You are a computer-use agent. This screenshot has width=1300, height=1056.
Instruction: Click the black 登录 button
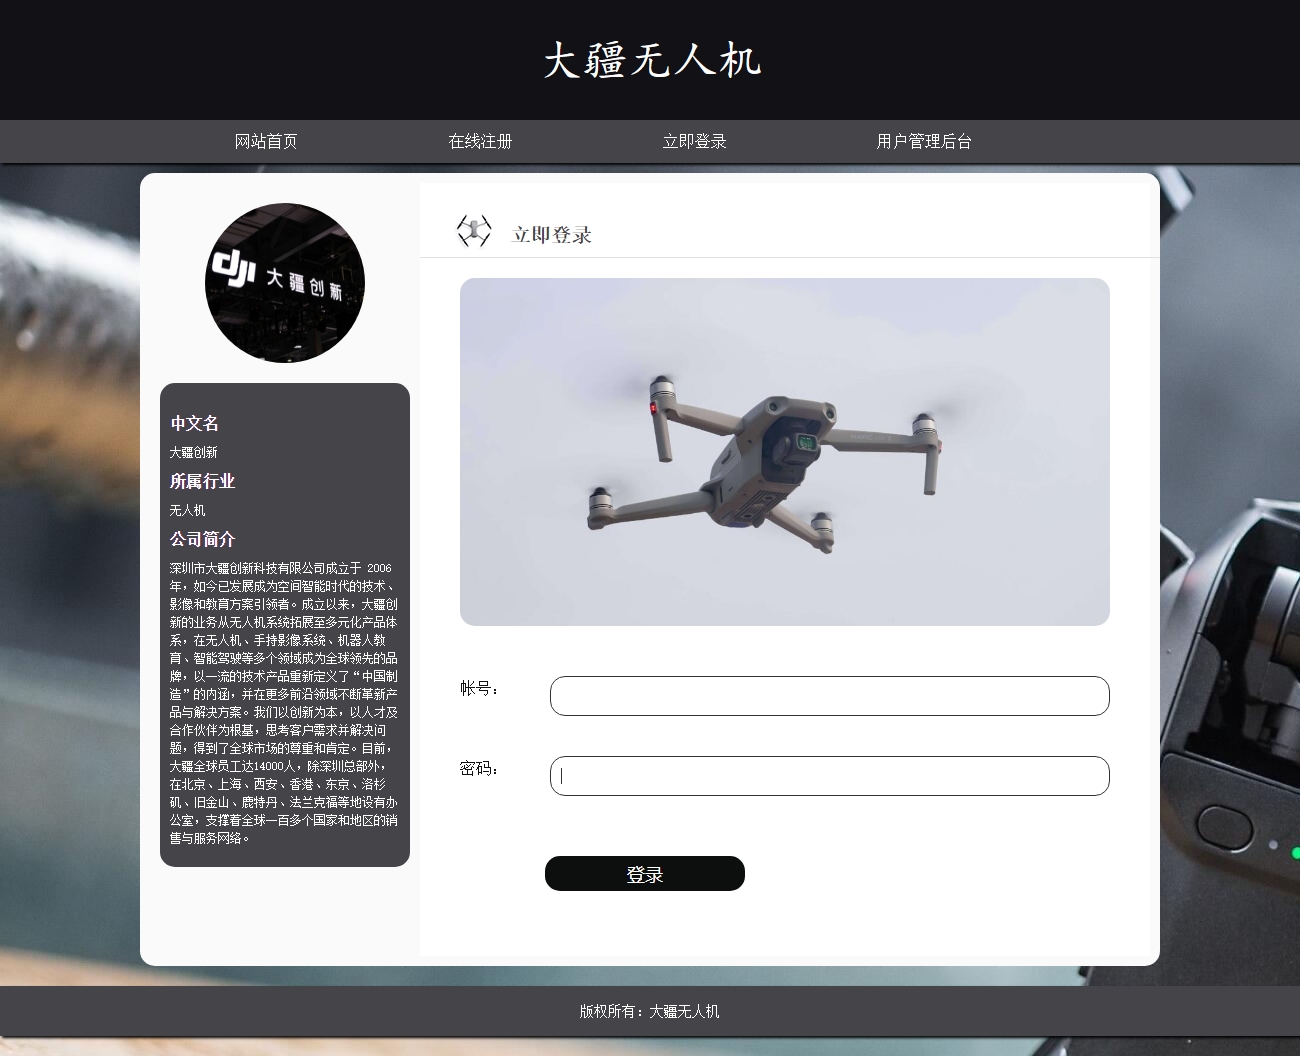coord(645,874)
